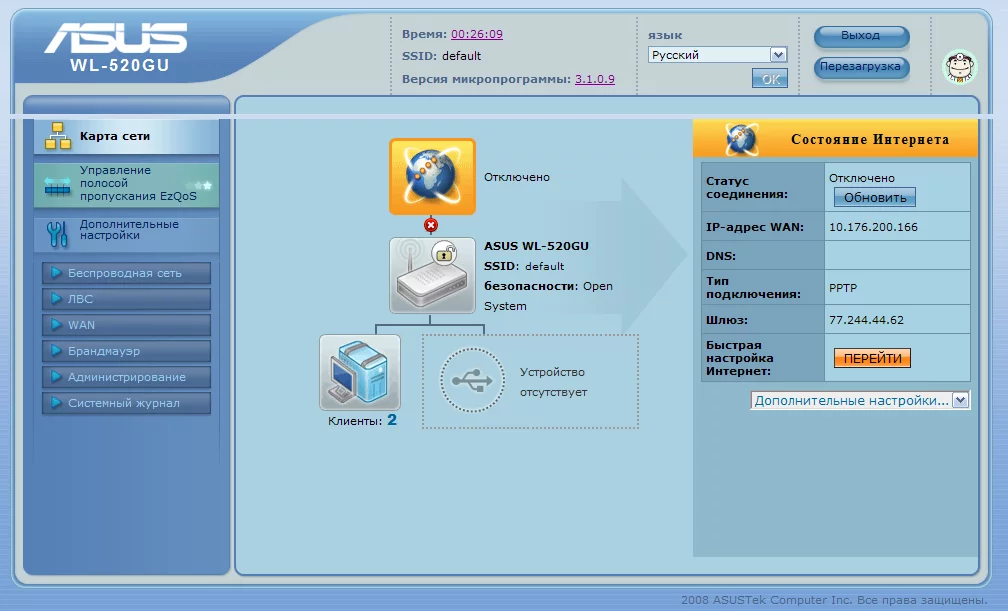Click the globe icon in Internet status header

coord(741,139)
